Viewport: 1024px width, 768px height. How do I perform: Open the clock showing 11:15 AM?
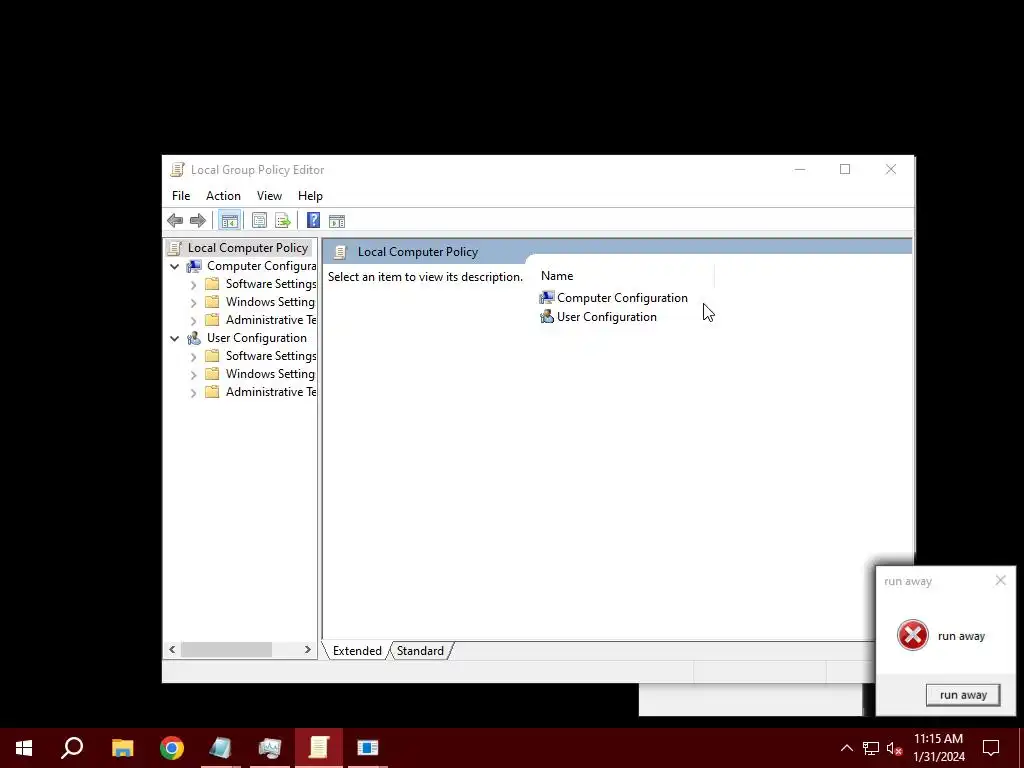tap(938, 748)
